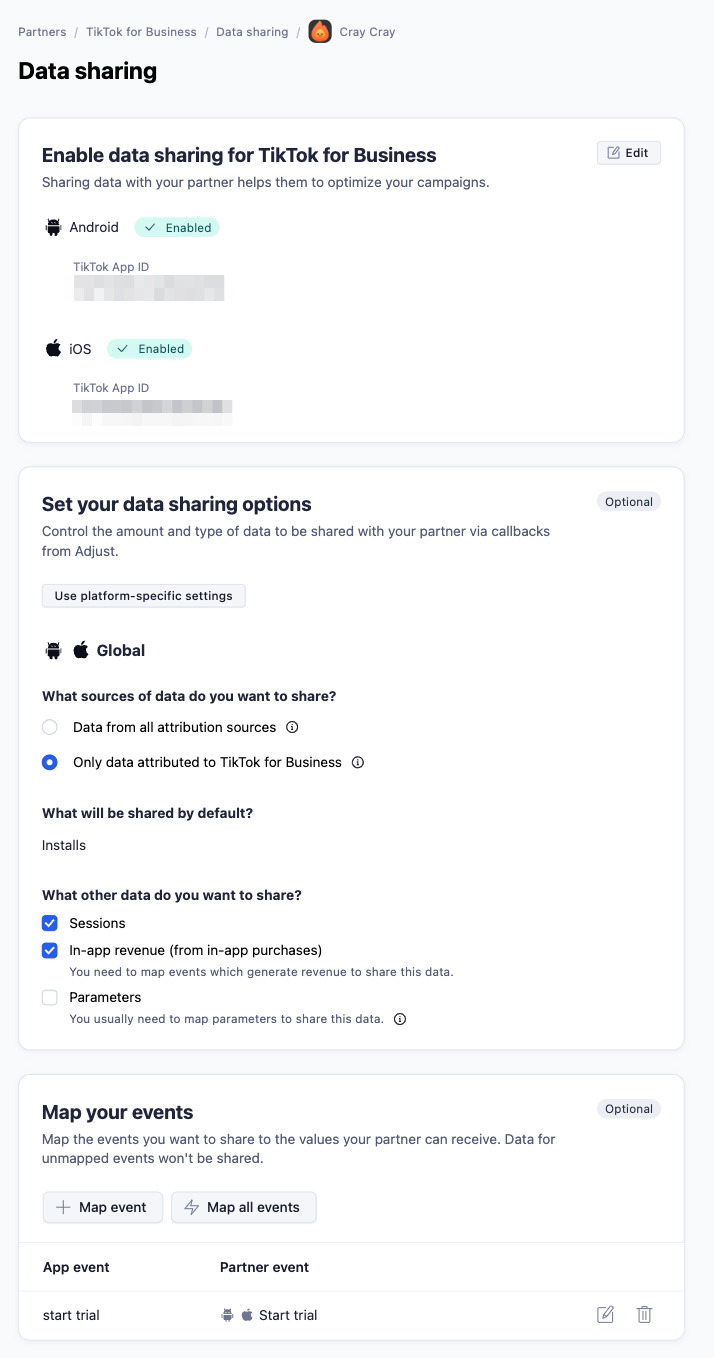Toggle In-app revenue checkbox
Viewport: 714px width, 1358px height.
click(x=50, y=951)
